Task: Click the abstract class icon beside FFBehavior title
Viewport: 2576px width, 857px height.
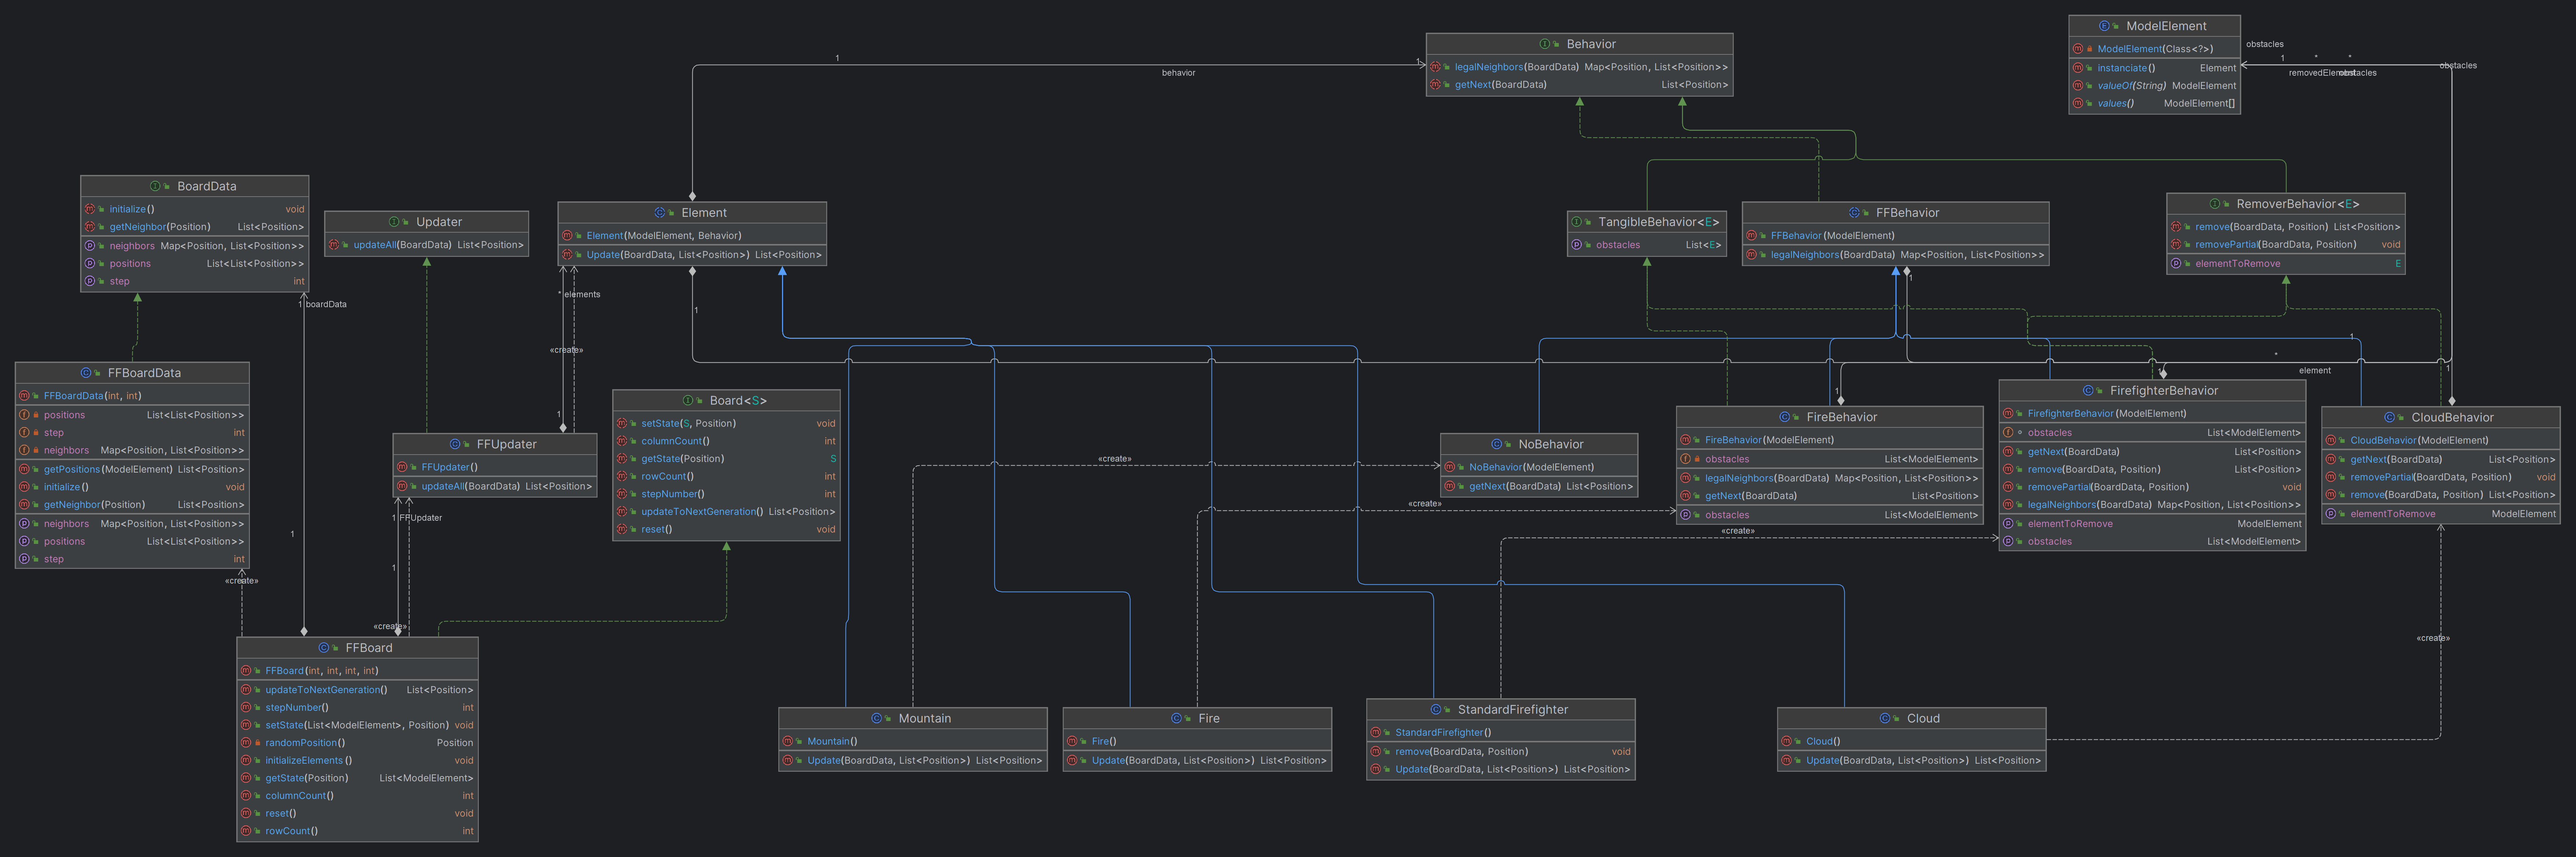Action: (1854, 213)
